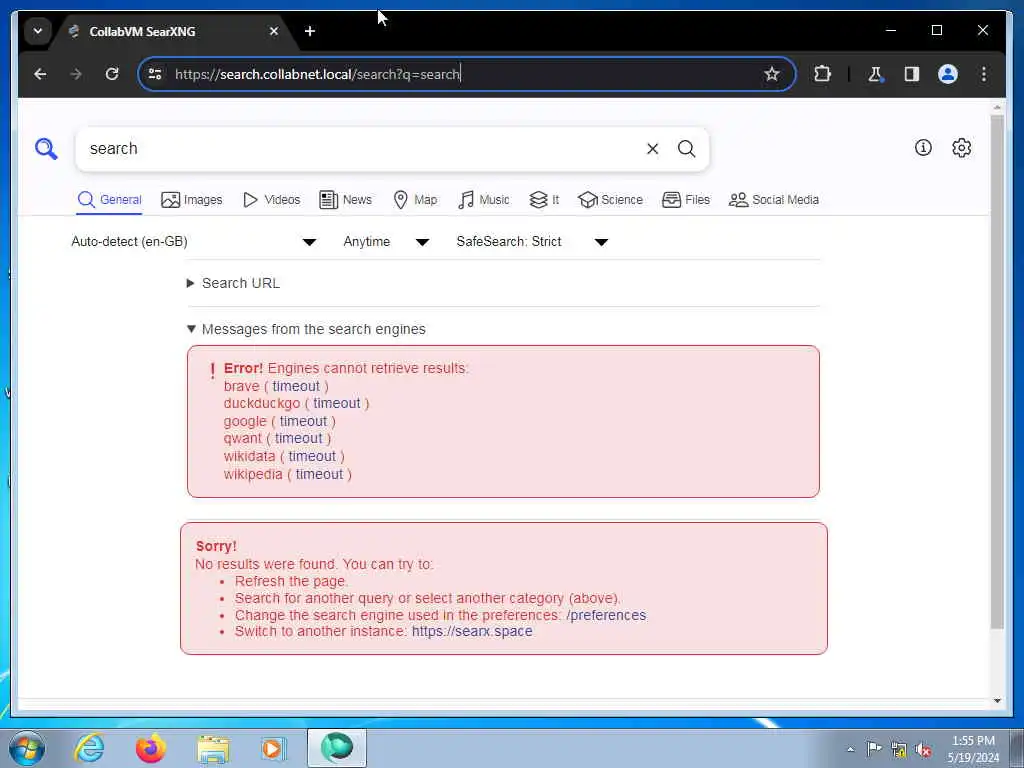Open Chrome Labs flask icon

pyautogui.click(x=875, y=74)
